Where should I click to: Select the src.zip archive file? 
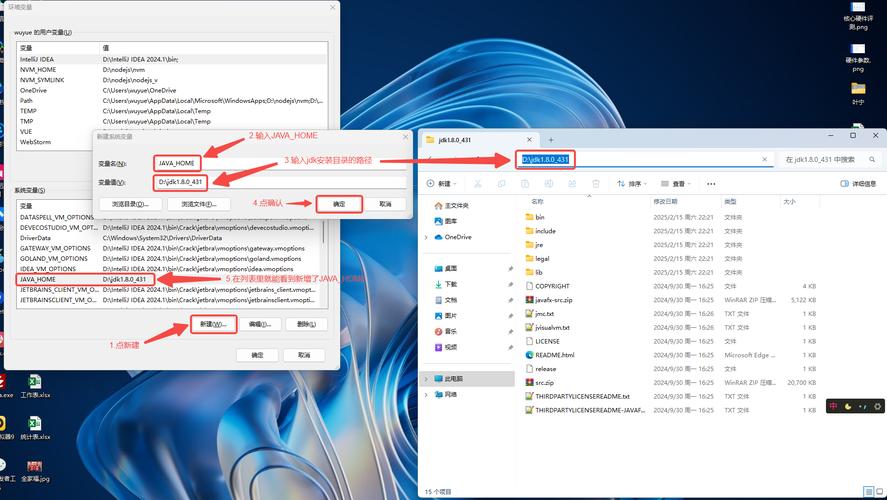pyautogui.click(x=545, y=382)
